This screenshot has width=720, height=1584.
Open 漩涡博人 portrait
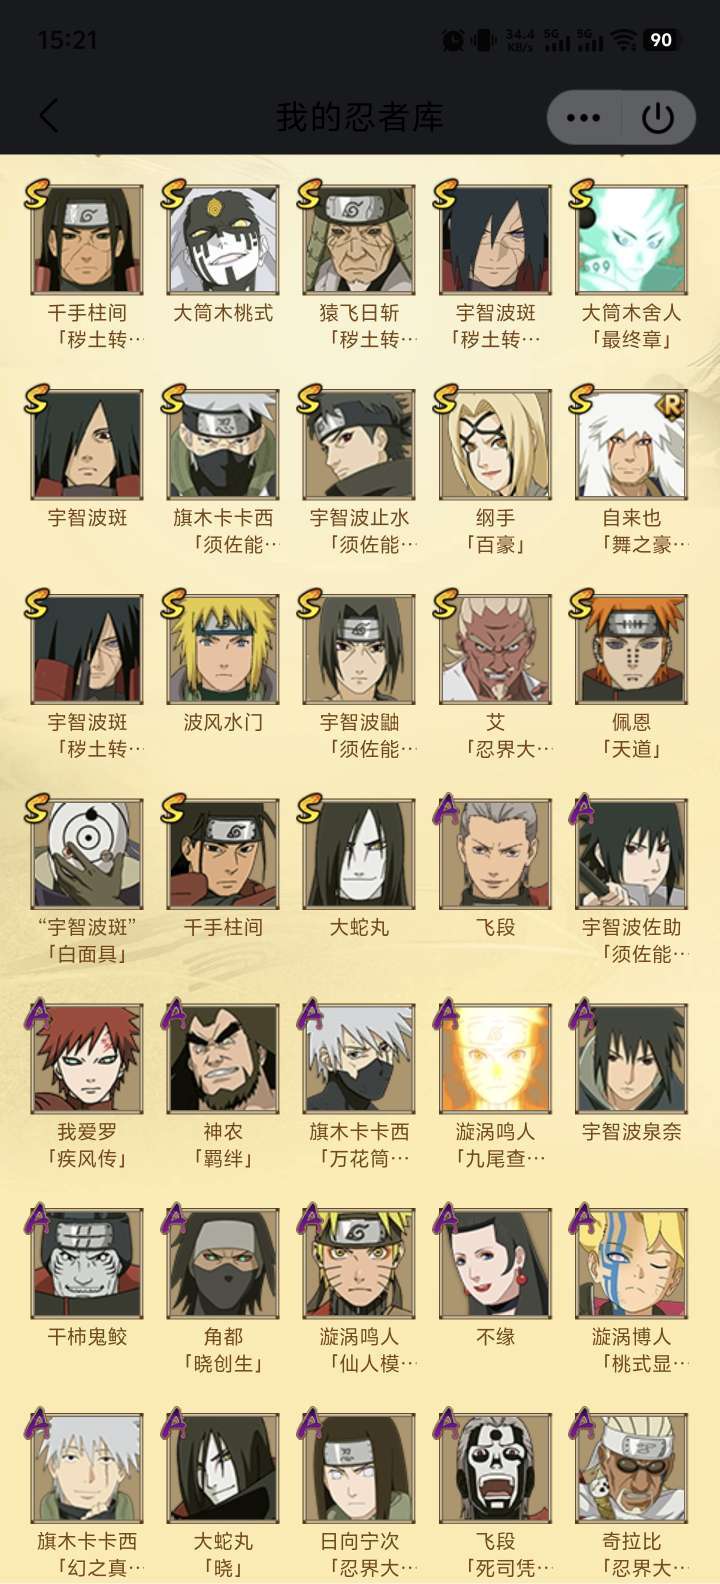pyautogui.click(x=631, y=1264)
